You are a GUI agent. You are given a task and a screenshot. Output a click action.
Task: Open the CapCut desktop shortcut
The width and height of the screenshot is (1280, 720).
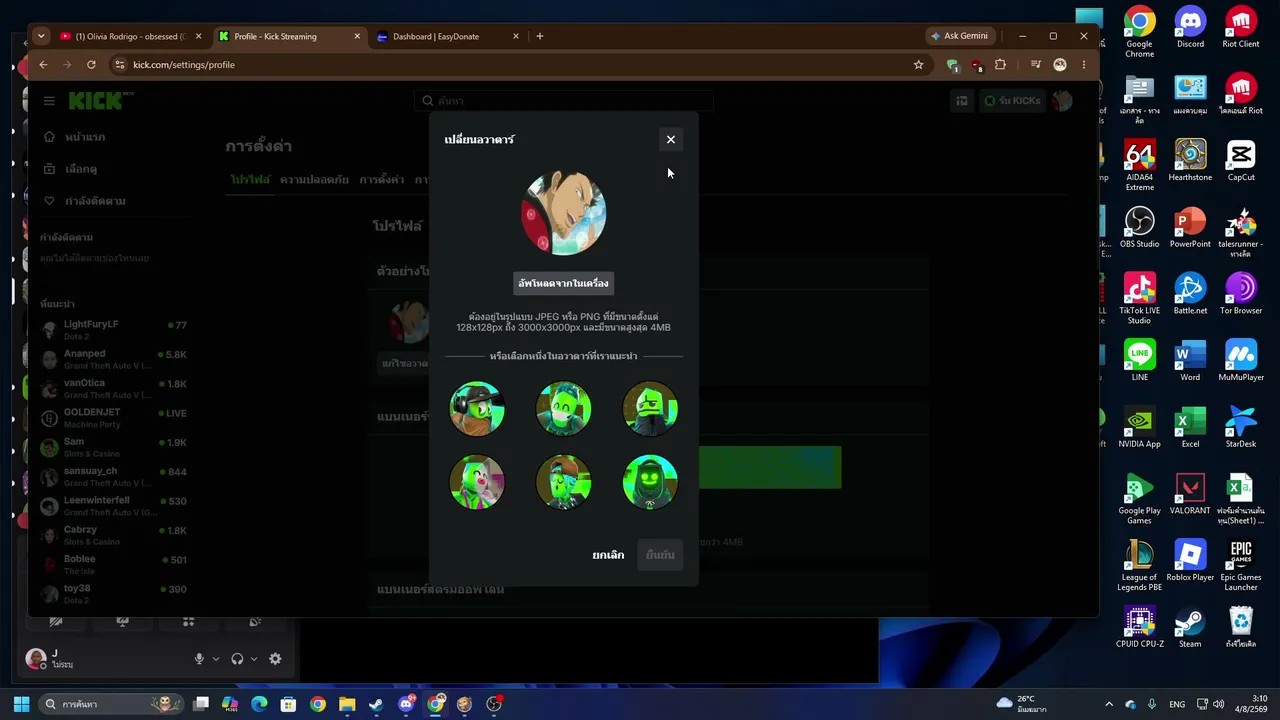click(1241, 161)
